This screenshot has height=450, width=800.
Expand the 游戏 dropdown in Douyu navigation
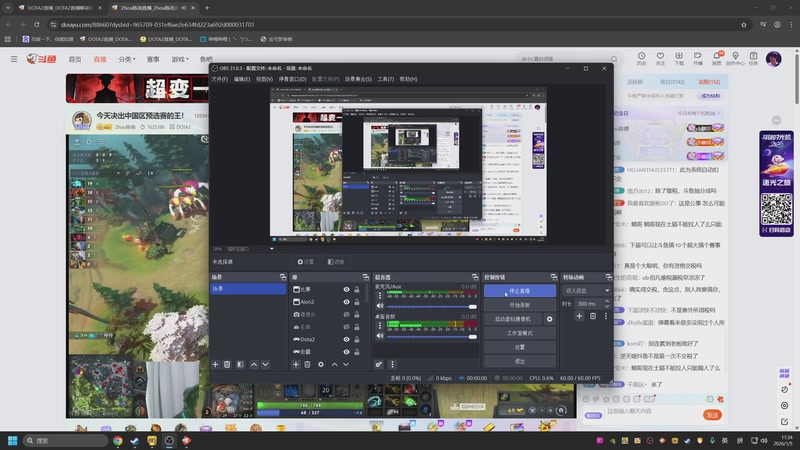coord(180,59)
